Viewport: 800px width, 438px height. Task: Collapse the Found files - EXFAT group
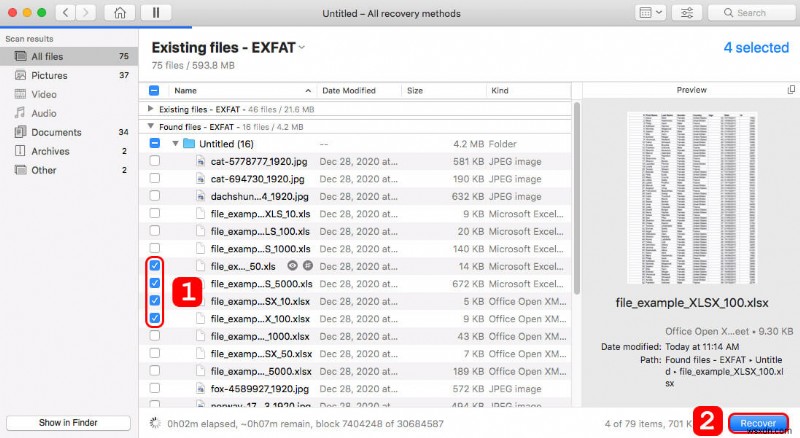point(150,126)
